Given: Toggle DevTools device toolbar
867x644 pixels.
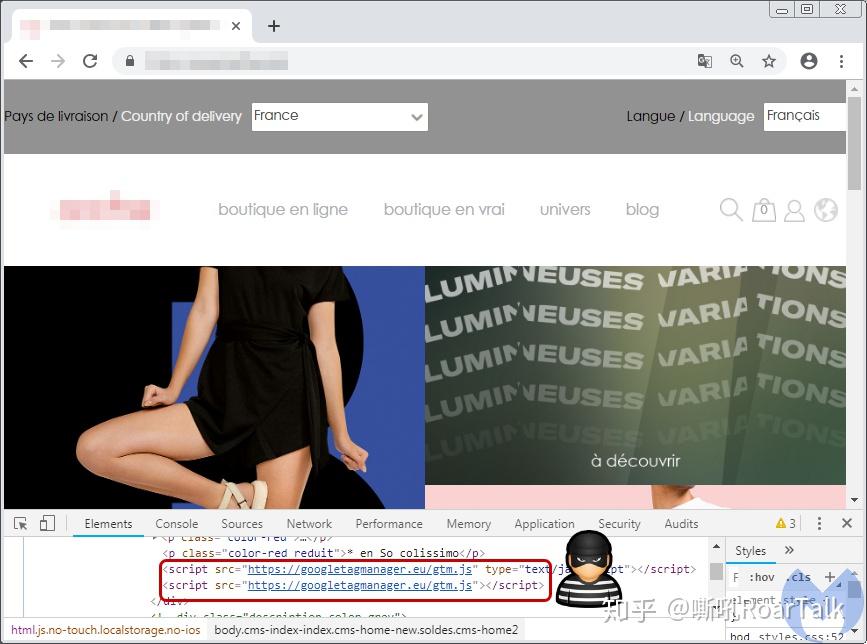Looking at the screenshot, I should (48, 523).
